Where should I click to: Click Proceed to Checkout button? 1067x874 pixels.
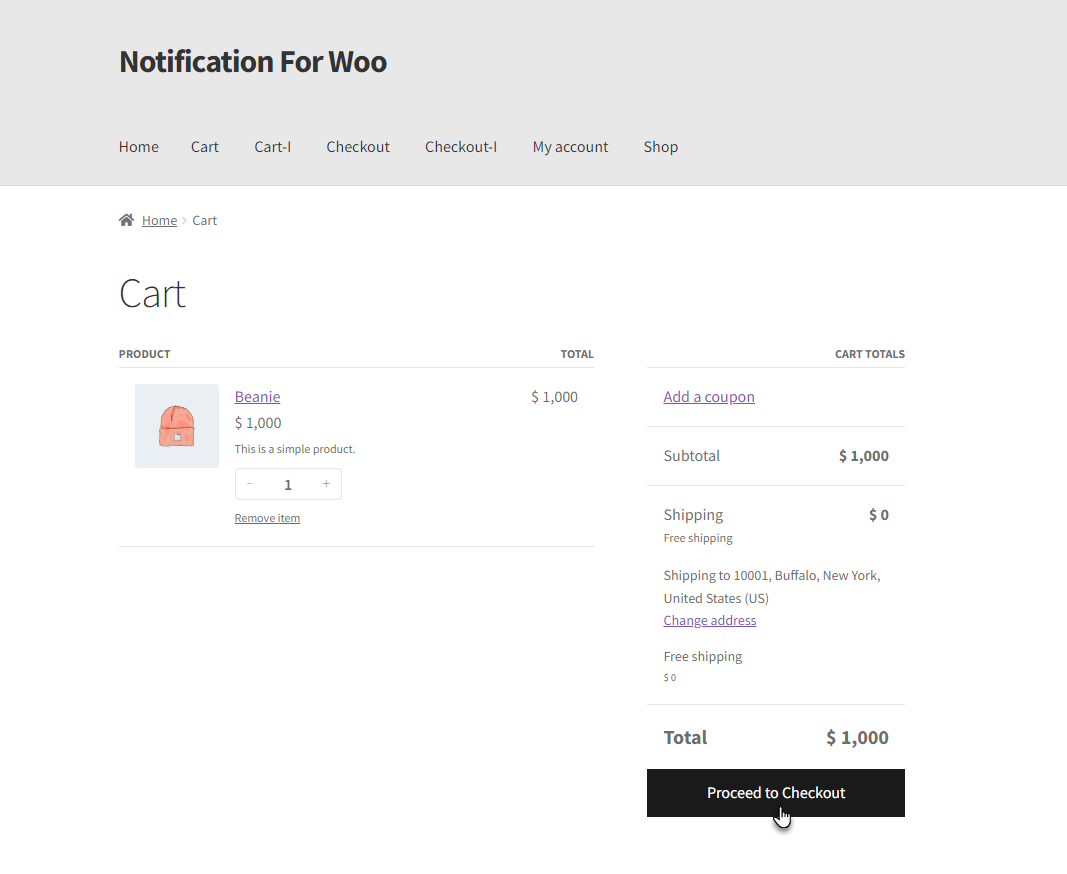click(776, 793)
